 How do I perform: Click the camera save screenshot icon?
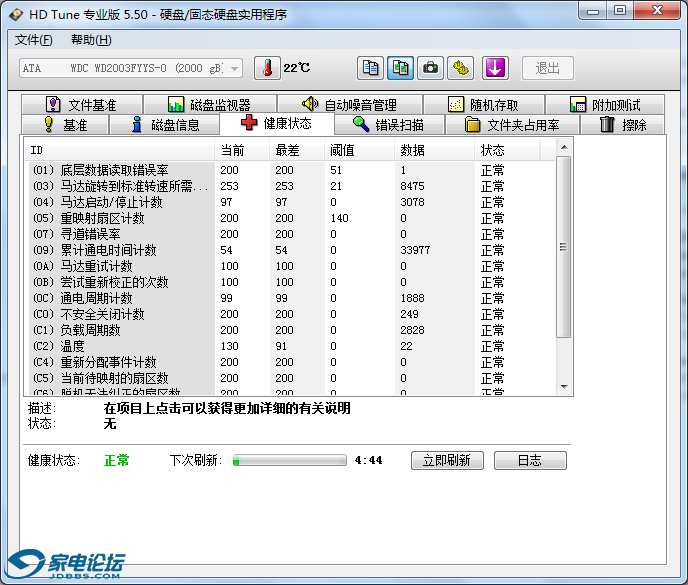point(430,68)
